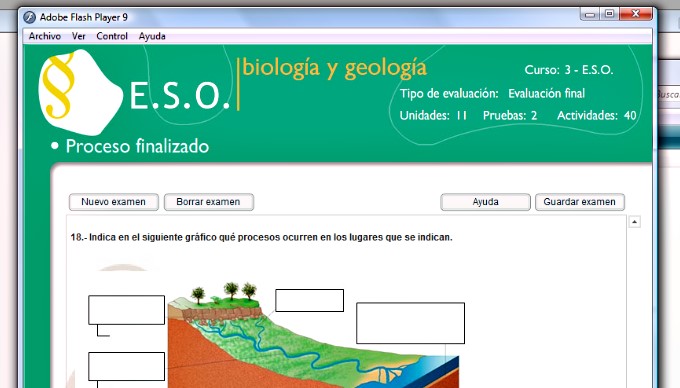The height and width of the screenshot is (388, 680).
Task: Click the Guardar examen button
Action: coord(580,202)
